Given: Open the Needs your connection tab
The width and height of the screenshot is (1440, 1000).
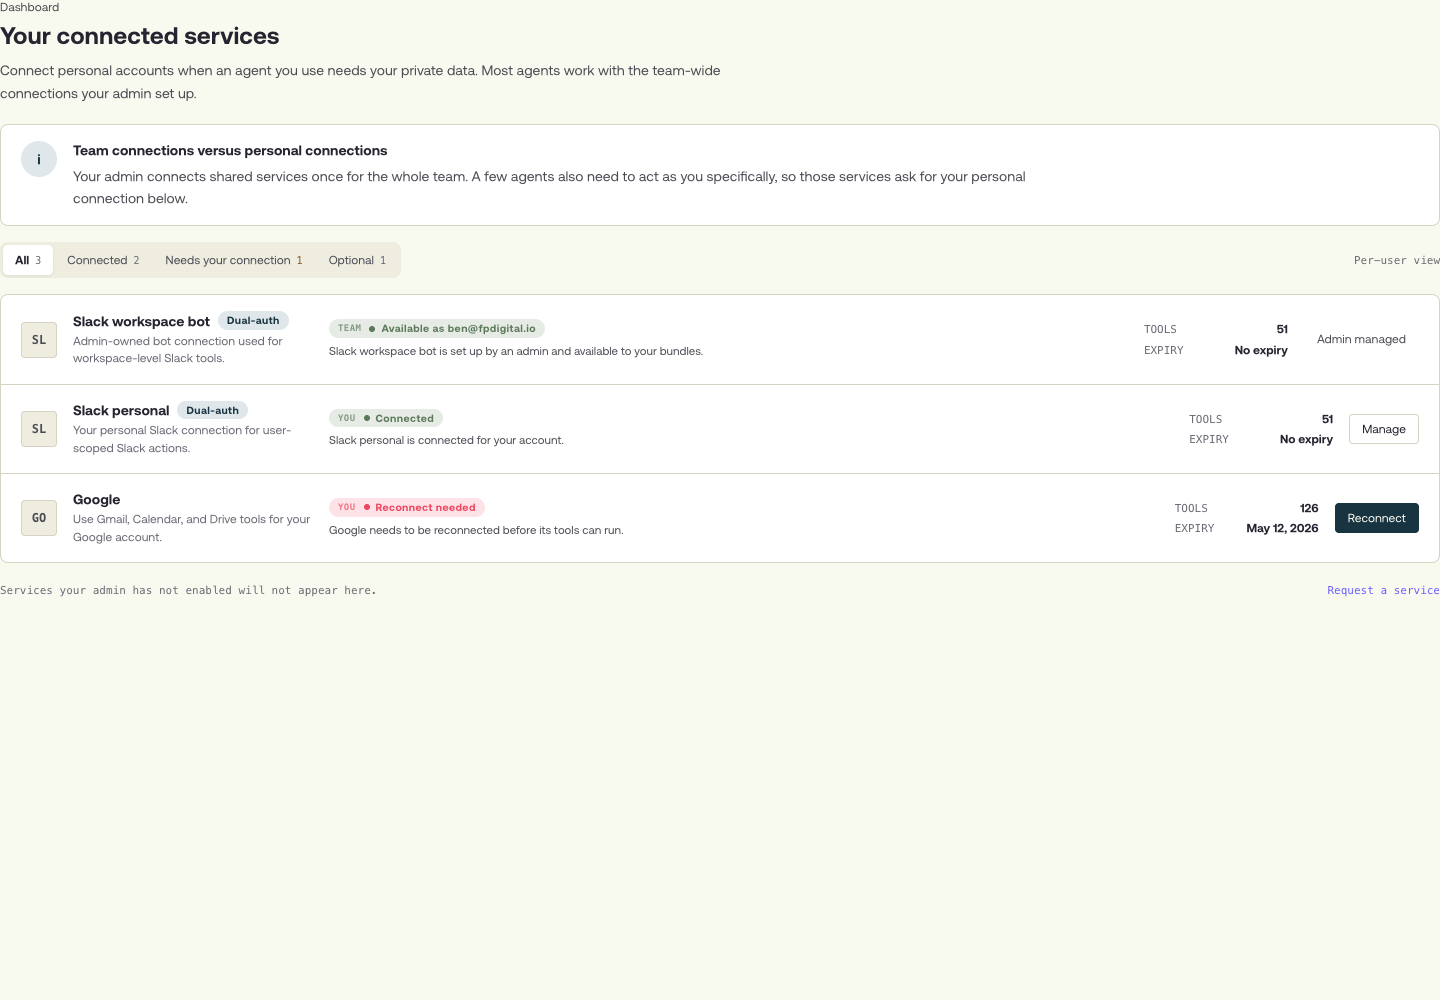Looking at the screenshot, I should pos(234,260).
